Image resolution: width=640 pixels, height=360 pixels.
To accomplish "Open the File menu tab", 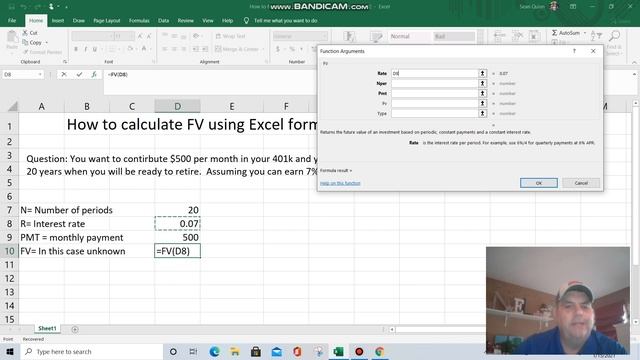I will click(x=12, y=20).
